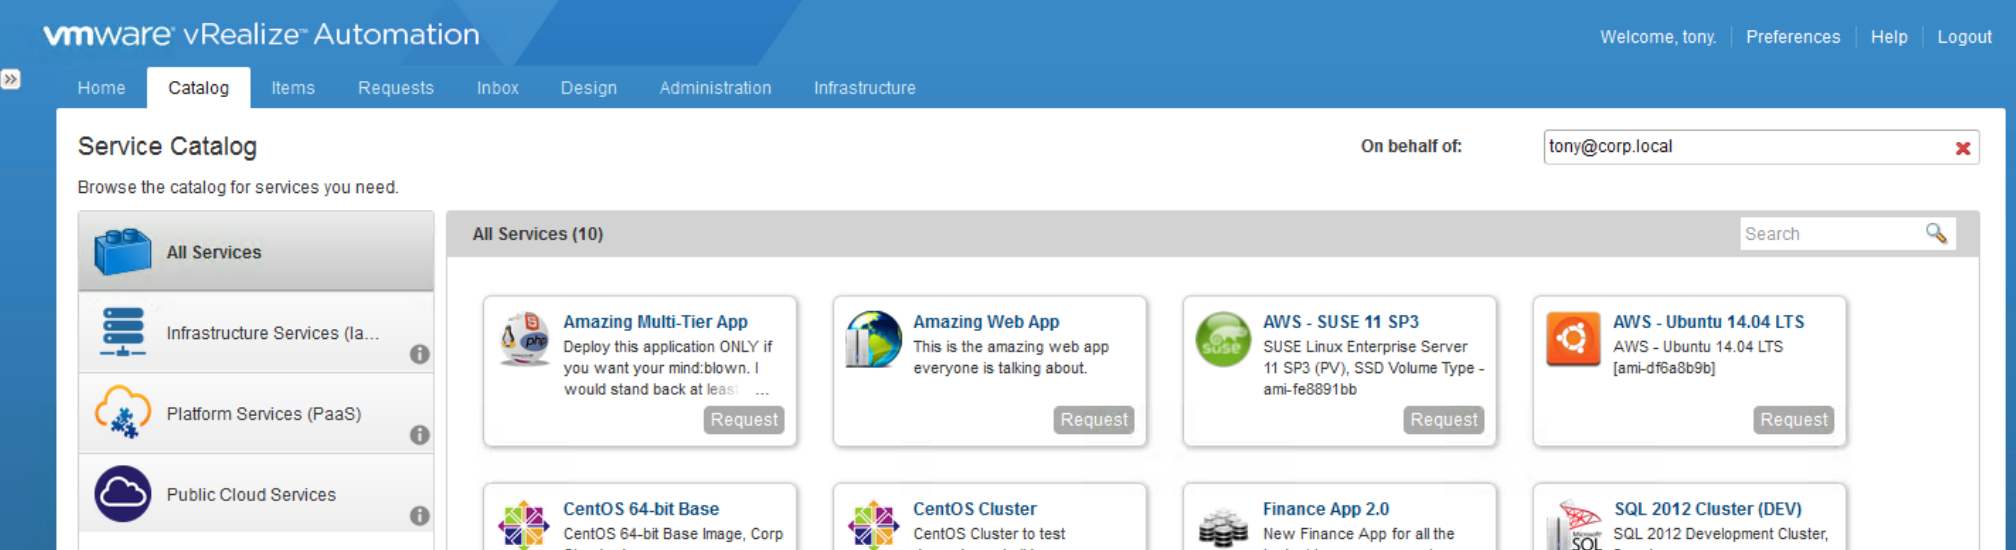Click the VMware vRealize Automation logo
Screen dimensions: 2016x550
pos(261,35)
